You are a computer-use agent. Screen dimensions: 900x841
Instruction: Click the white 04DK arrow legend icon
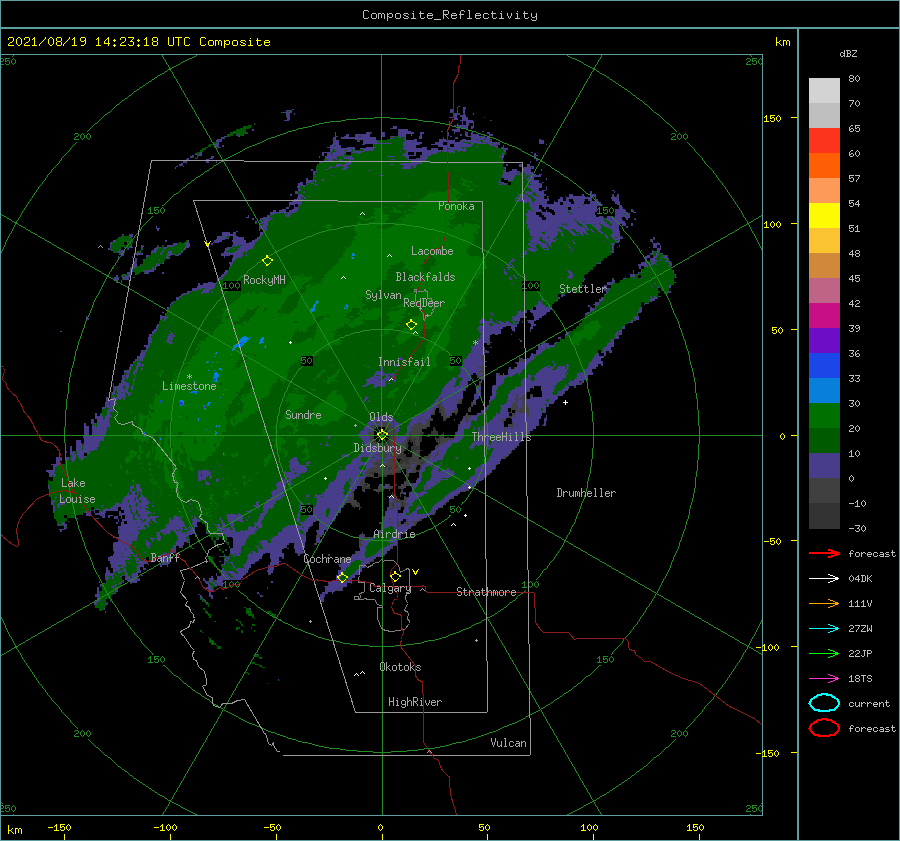824,578
